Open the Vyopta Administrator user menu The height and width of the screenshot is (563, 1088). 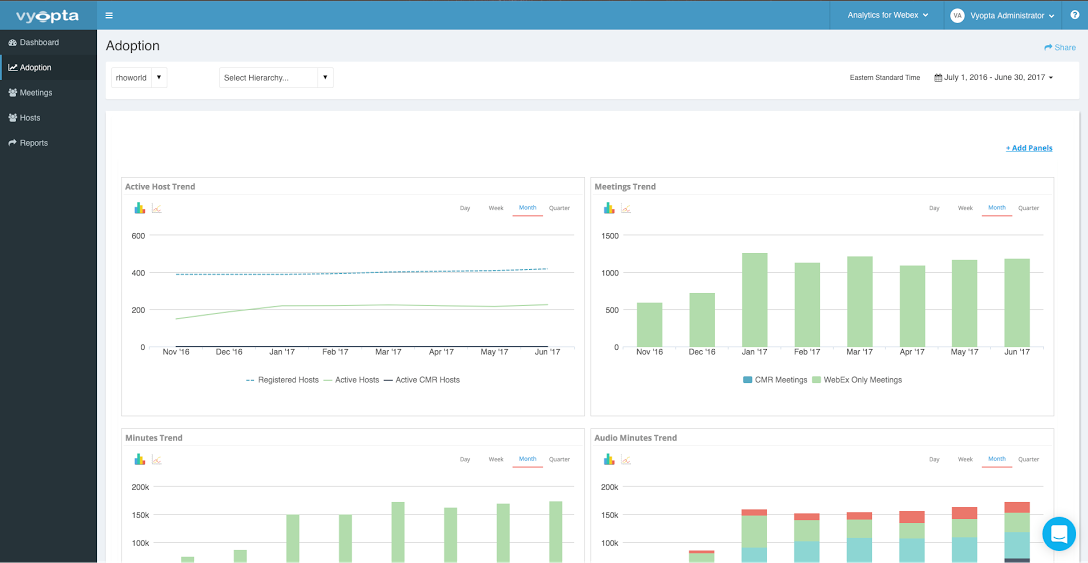(1002, 15)
